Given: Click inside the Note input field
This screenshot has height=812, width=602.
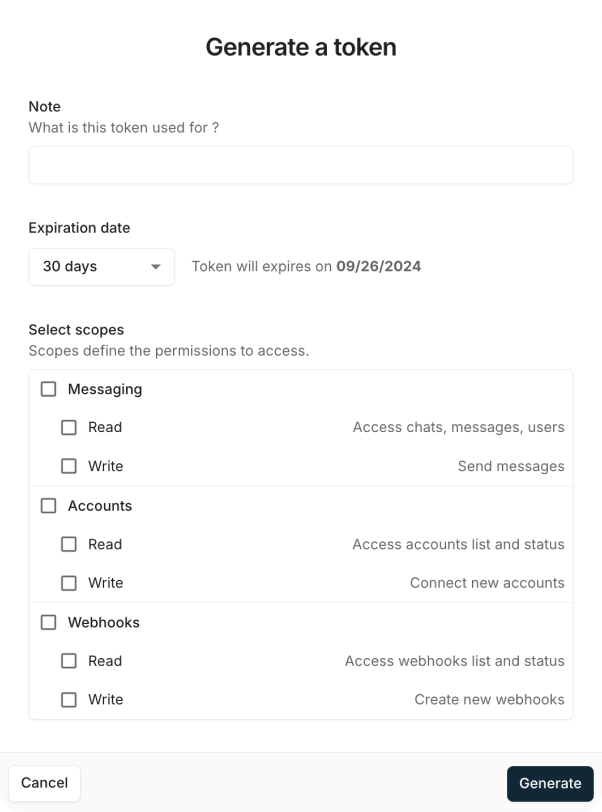Looking at the screenshot, I should [x=300, y=165].
